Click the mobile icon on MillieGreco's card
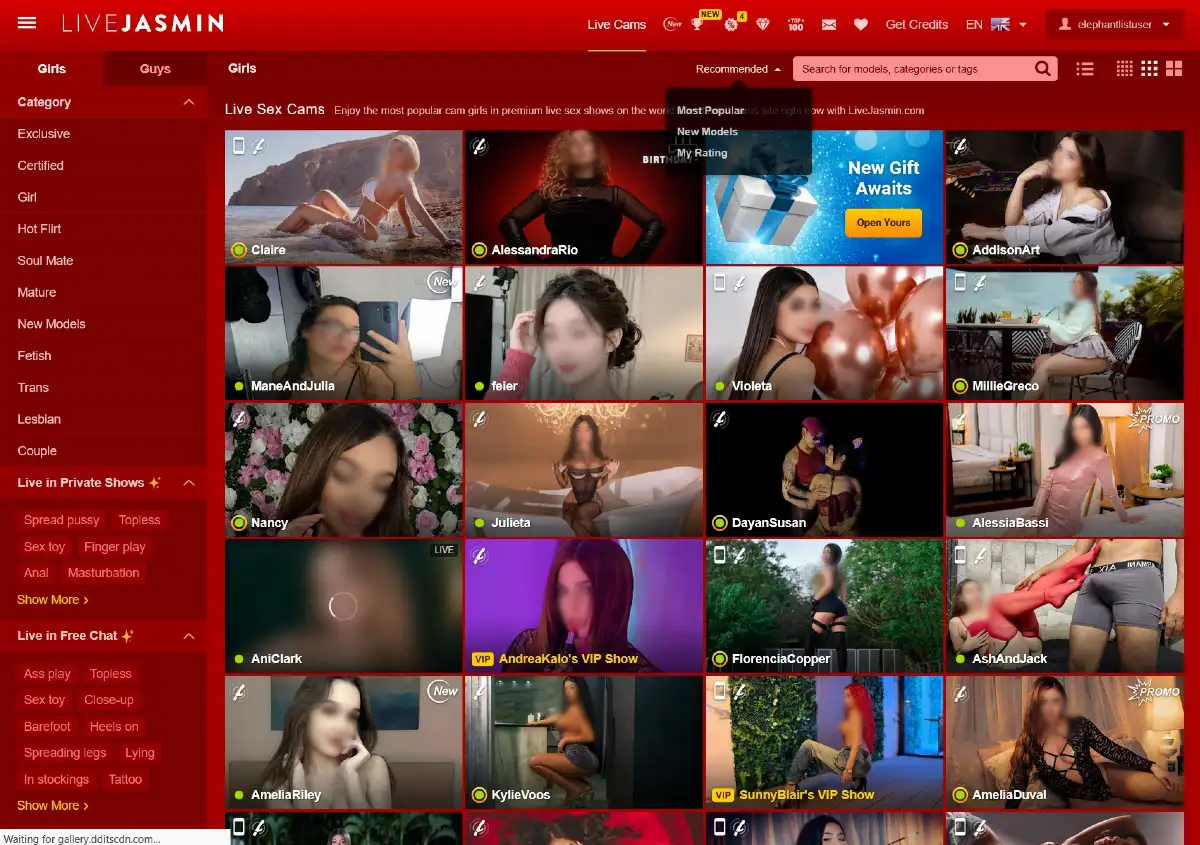 960,283
